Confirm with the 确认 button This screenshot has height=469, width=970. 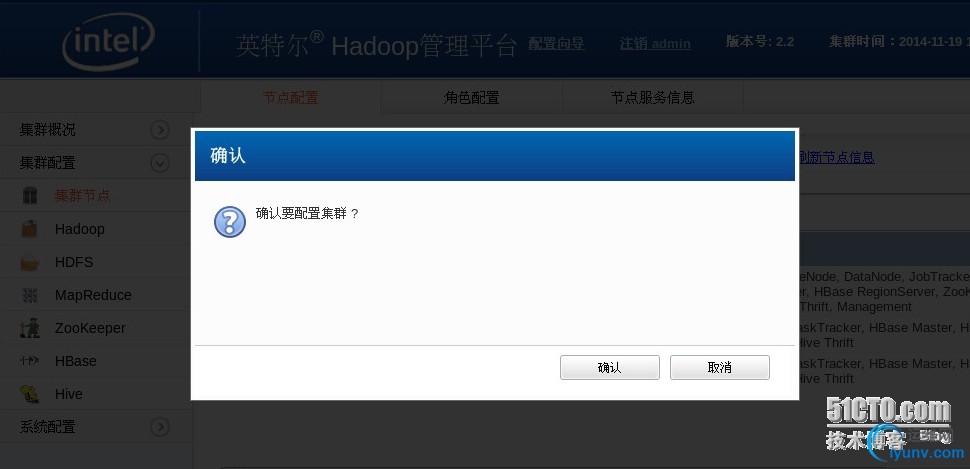point(610,368)
